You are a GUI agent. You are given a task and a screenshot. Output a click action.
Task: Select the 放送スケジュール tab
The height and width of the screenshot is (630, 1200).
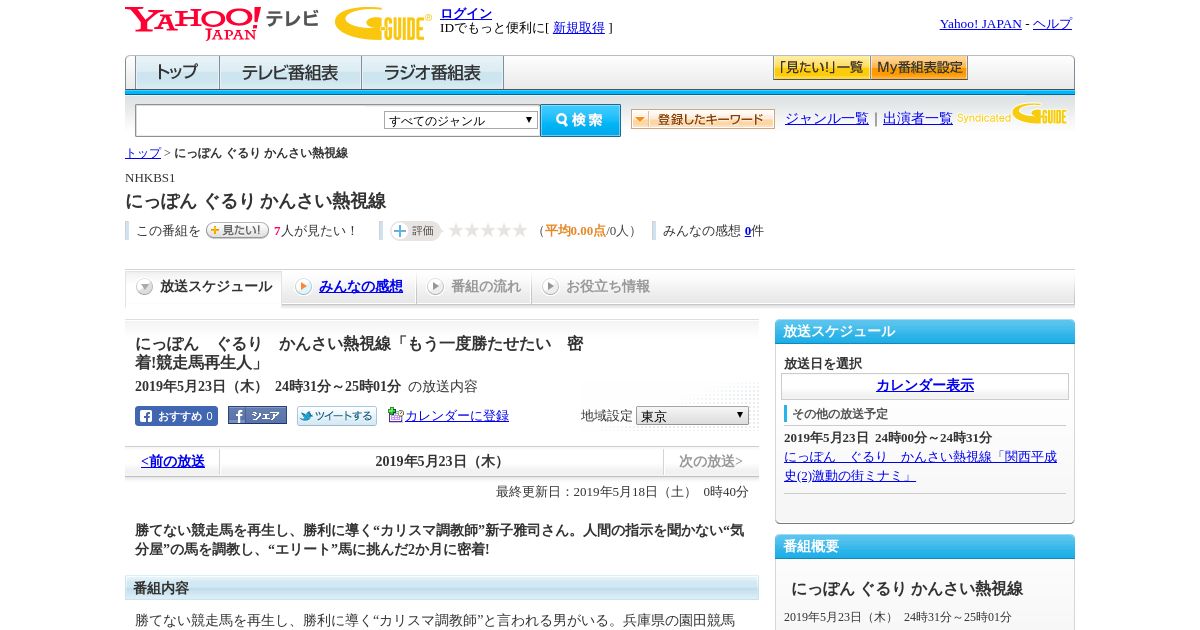pyautogui.click(x=204, y=287)
